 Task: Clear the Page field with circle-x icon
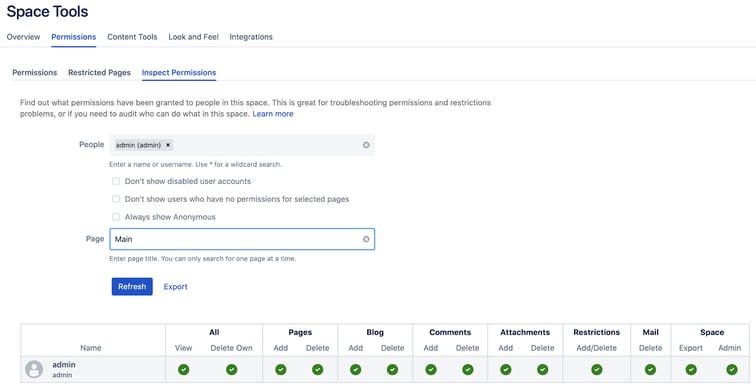[366, 239]
